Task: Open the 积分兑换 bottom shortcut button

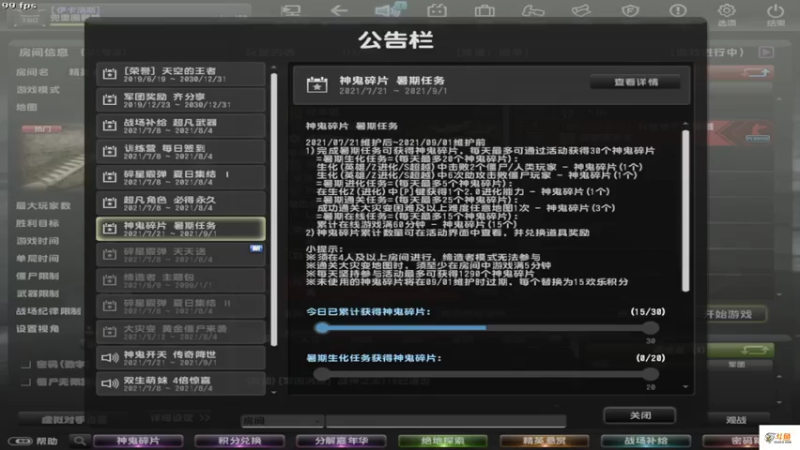Action: pyautogui.click(x=240, y=441)
